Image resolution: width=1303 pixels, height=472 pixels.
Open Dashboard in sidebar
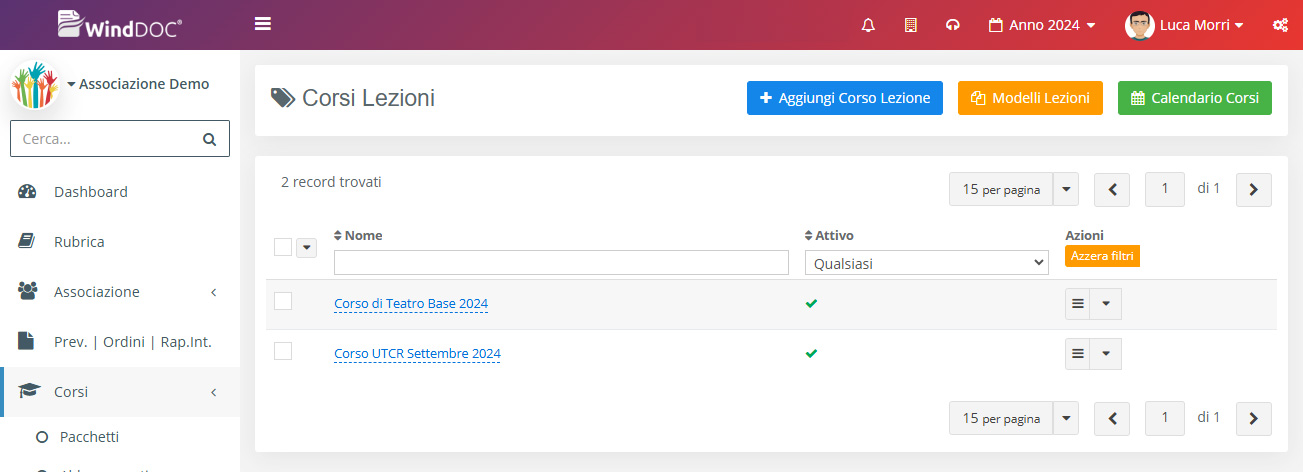120,192
